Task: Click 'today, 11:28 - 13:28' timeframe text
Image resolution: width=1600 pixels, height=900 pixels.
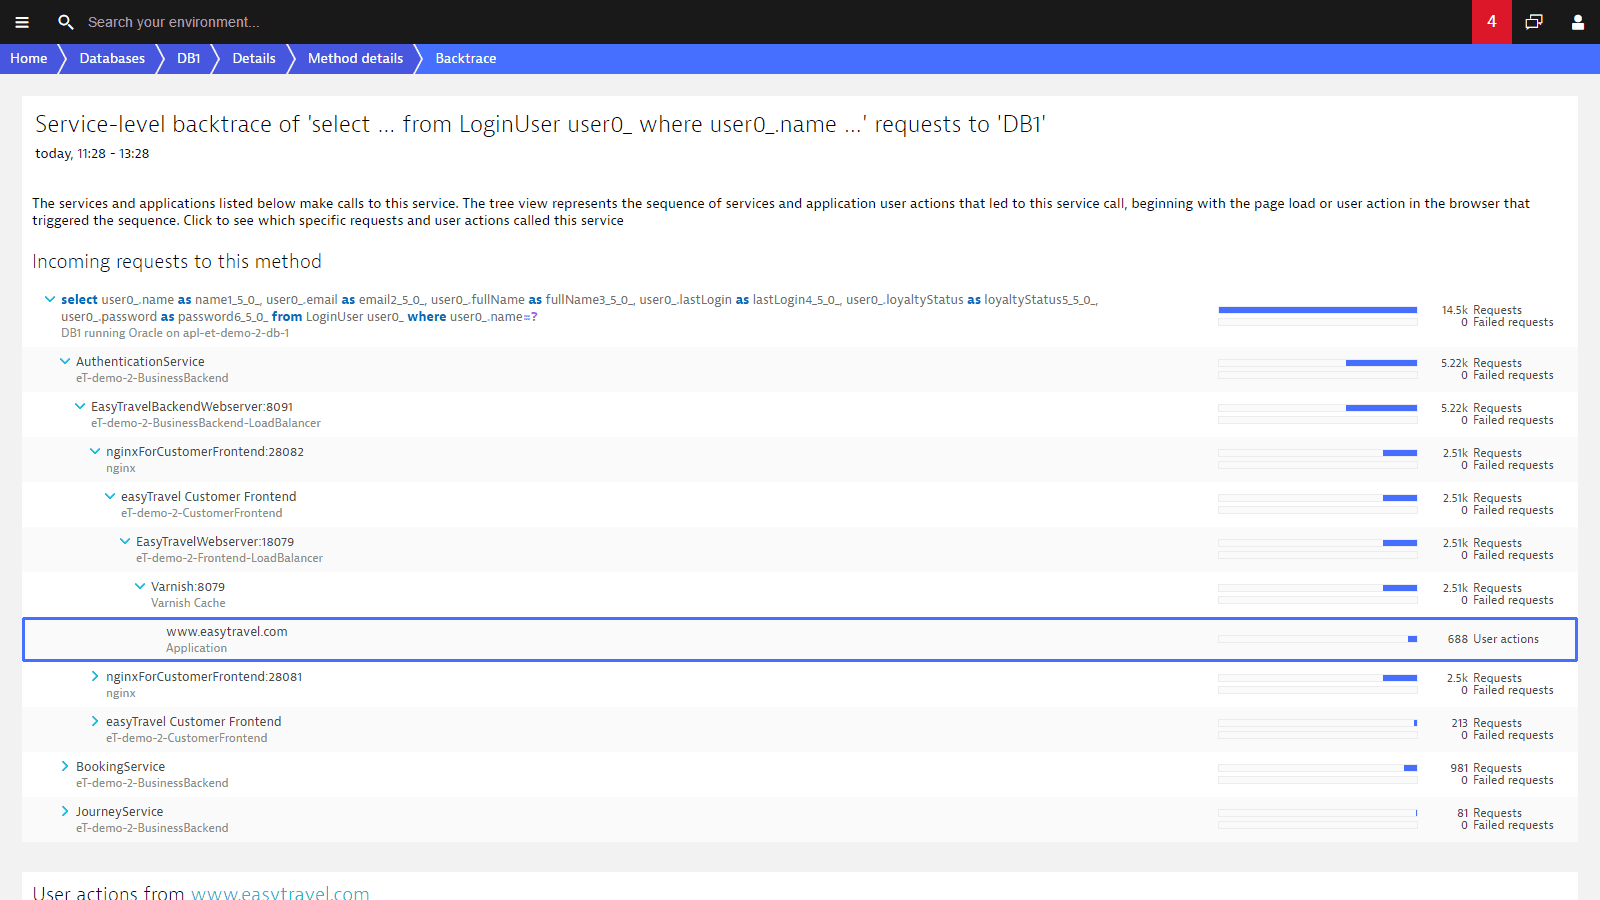Action: 92,154
